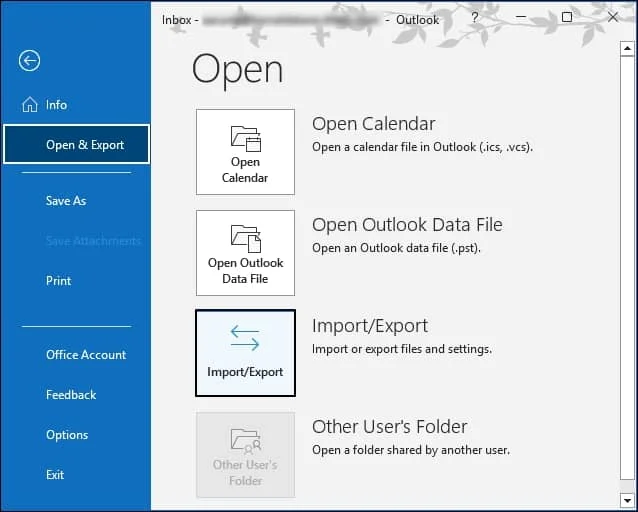Open the Feedback page
Screen dimensions: 638x512
pyautogui.click(x=71, y=395)
